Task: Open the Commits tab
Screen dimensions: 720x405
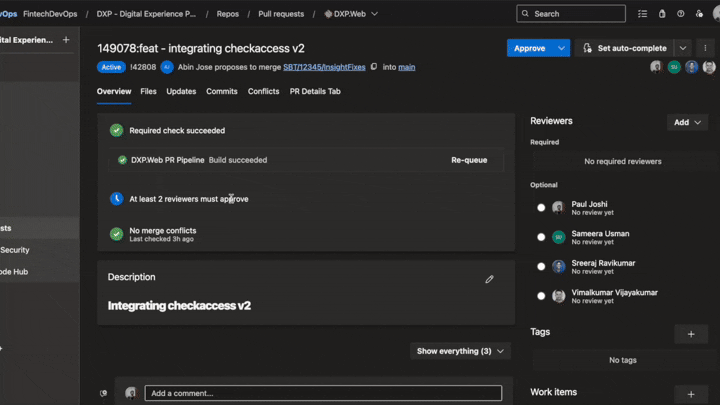Action: 222,91
